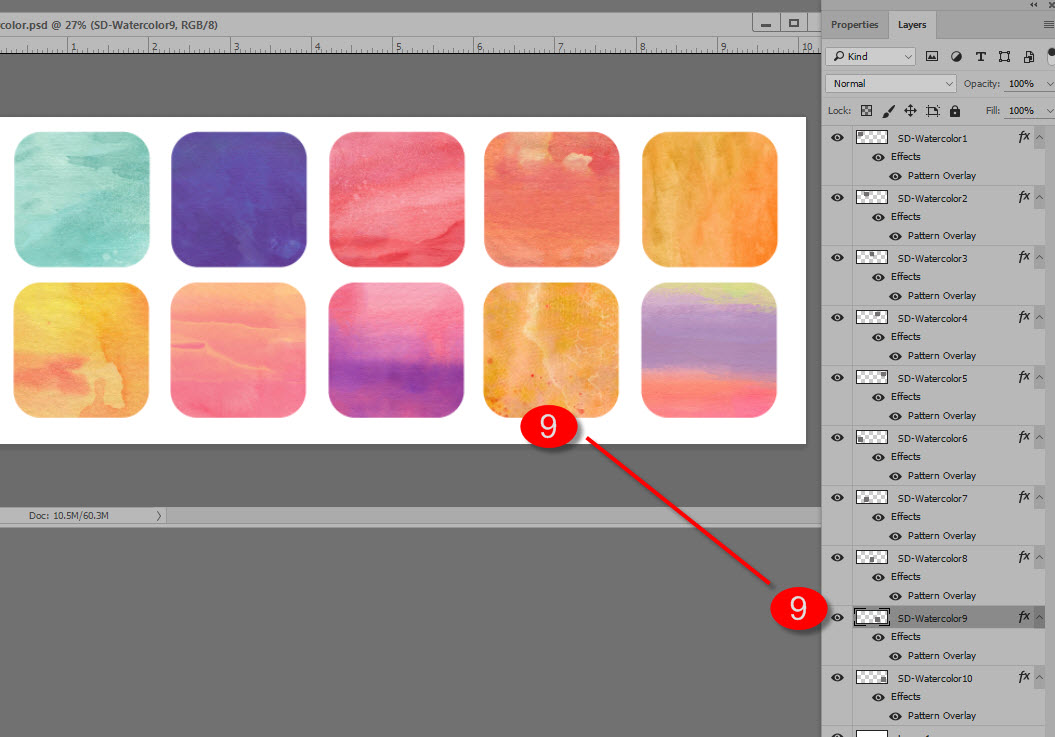Image resolution: width=1055 pixels, height=737 pixels.
Task: Click fx icon on SD-Watercolor5 layer
Action: point(1024,376)
